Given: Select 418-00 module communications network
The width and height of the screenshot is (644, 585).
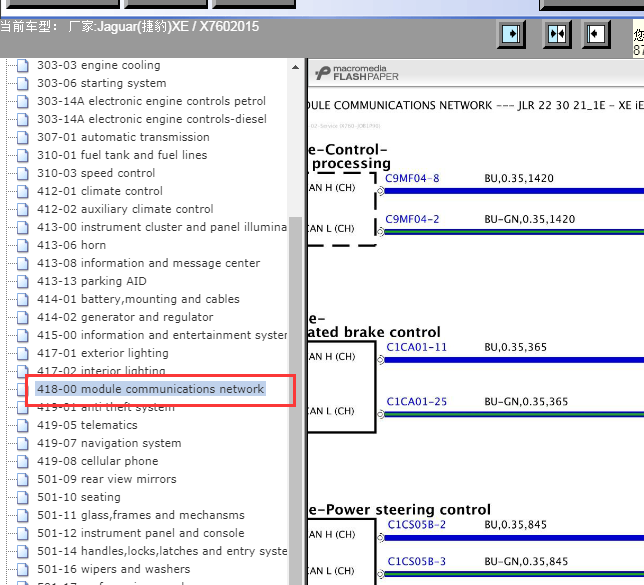Looking at the screenshot, I should tap(150, 389).
